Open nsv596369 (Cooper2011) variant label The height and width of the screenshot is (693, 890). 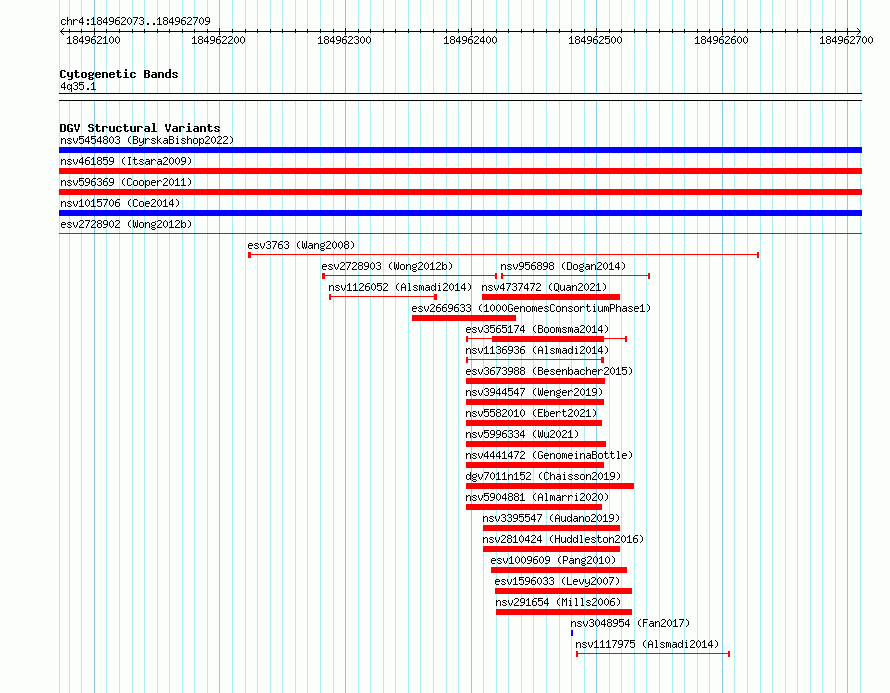pos(126,182)
